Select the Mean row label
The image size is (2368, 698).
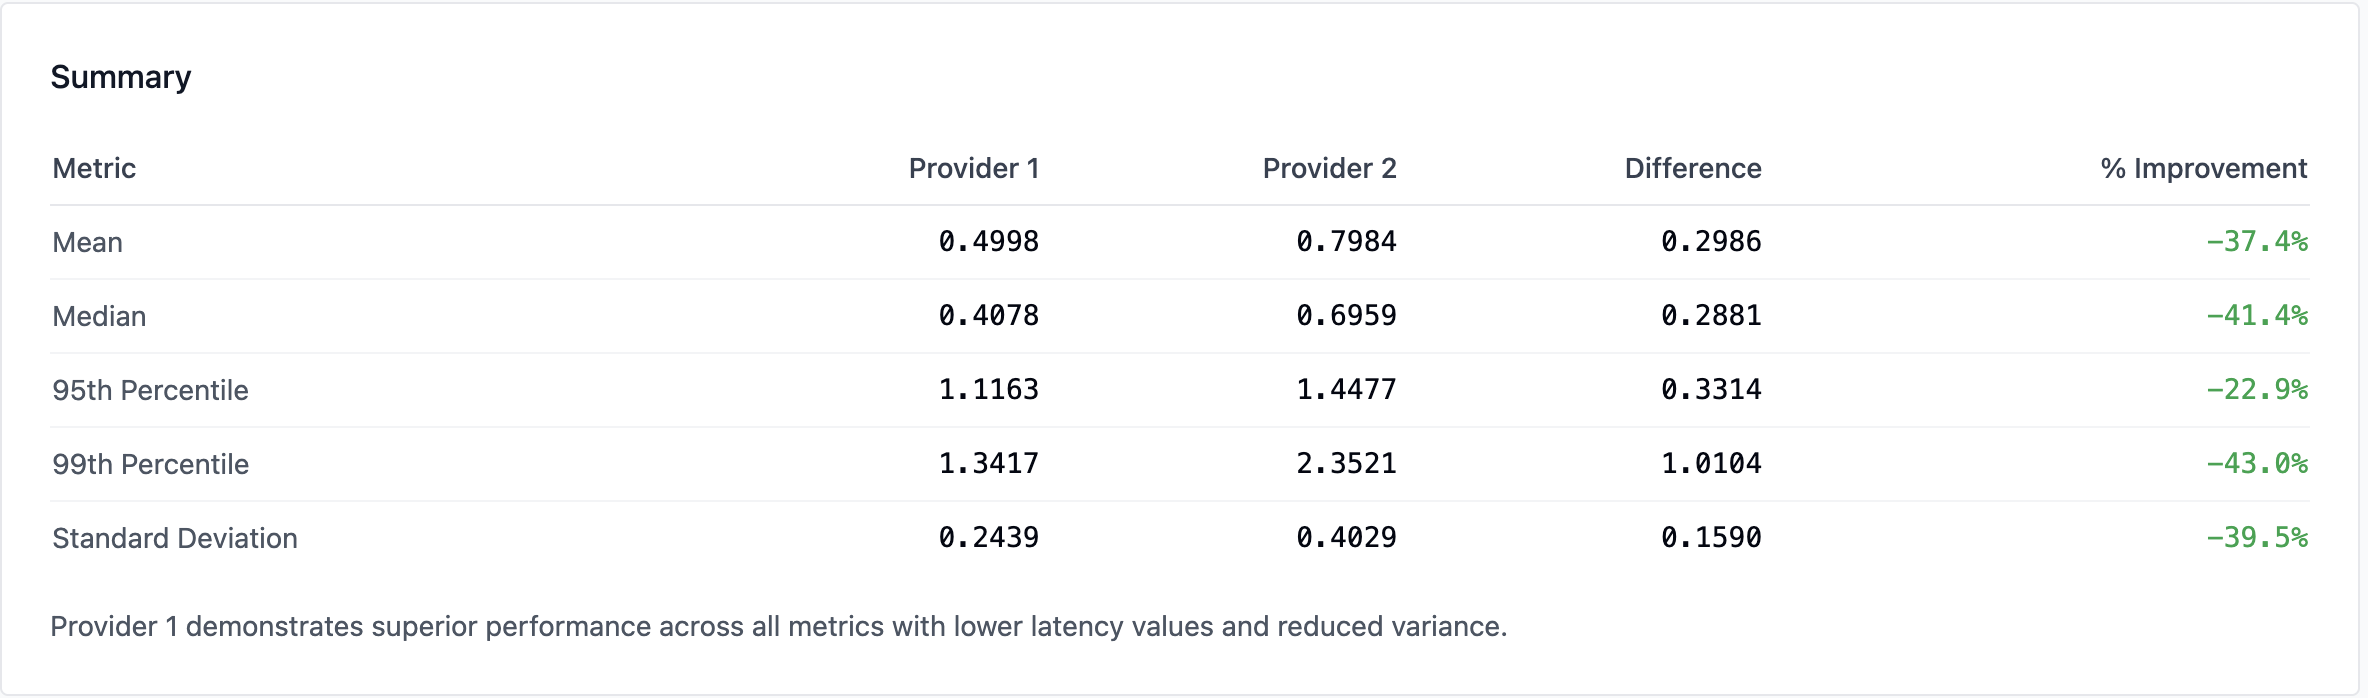88,242
